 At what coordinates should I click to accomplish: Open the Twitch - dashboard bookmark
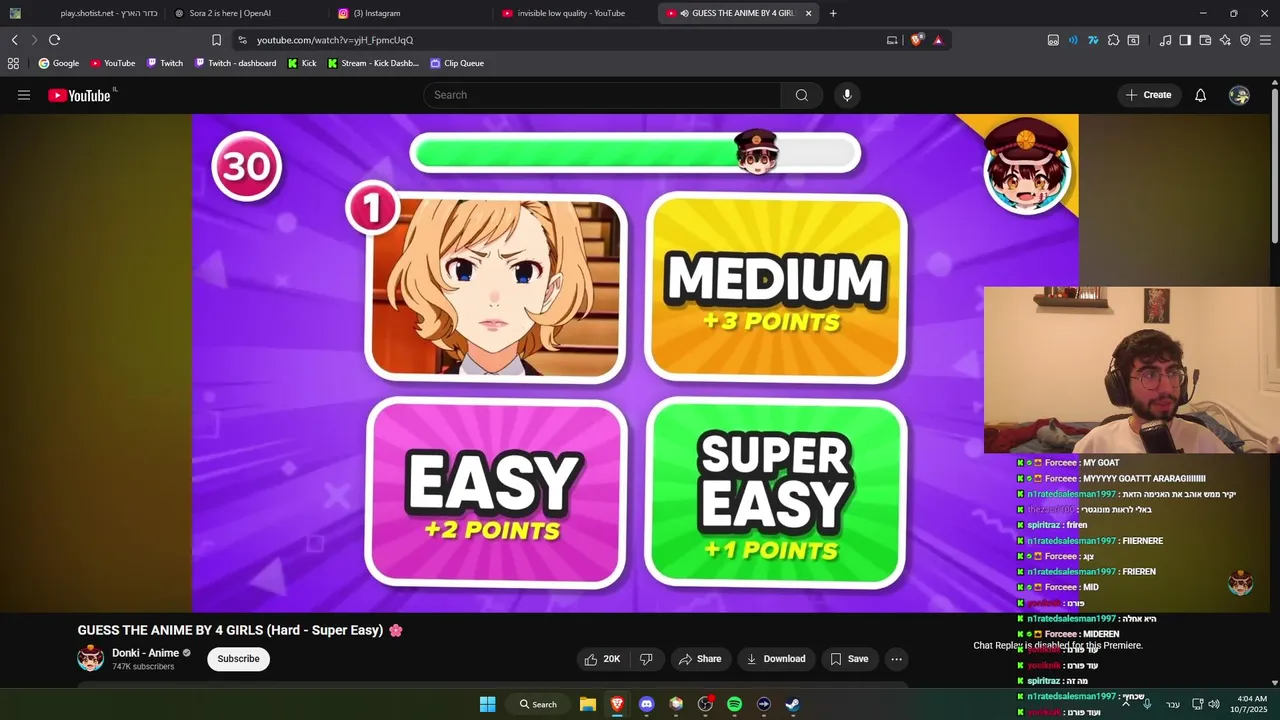coord(235,63)
